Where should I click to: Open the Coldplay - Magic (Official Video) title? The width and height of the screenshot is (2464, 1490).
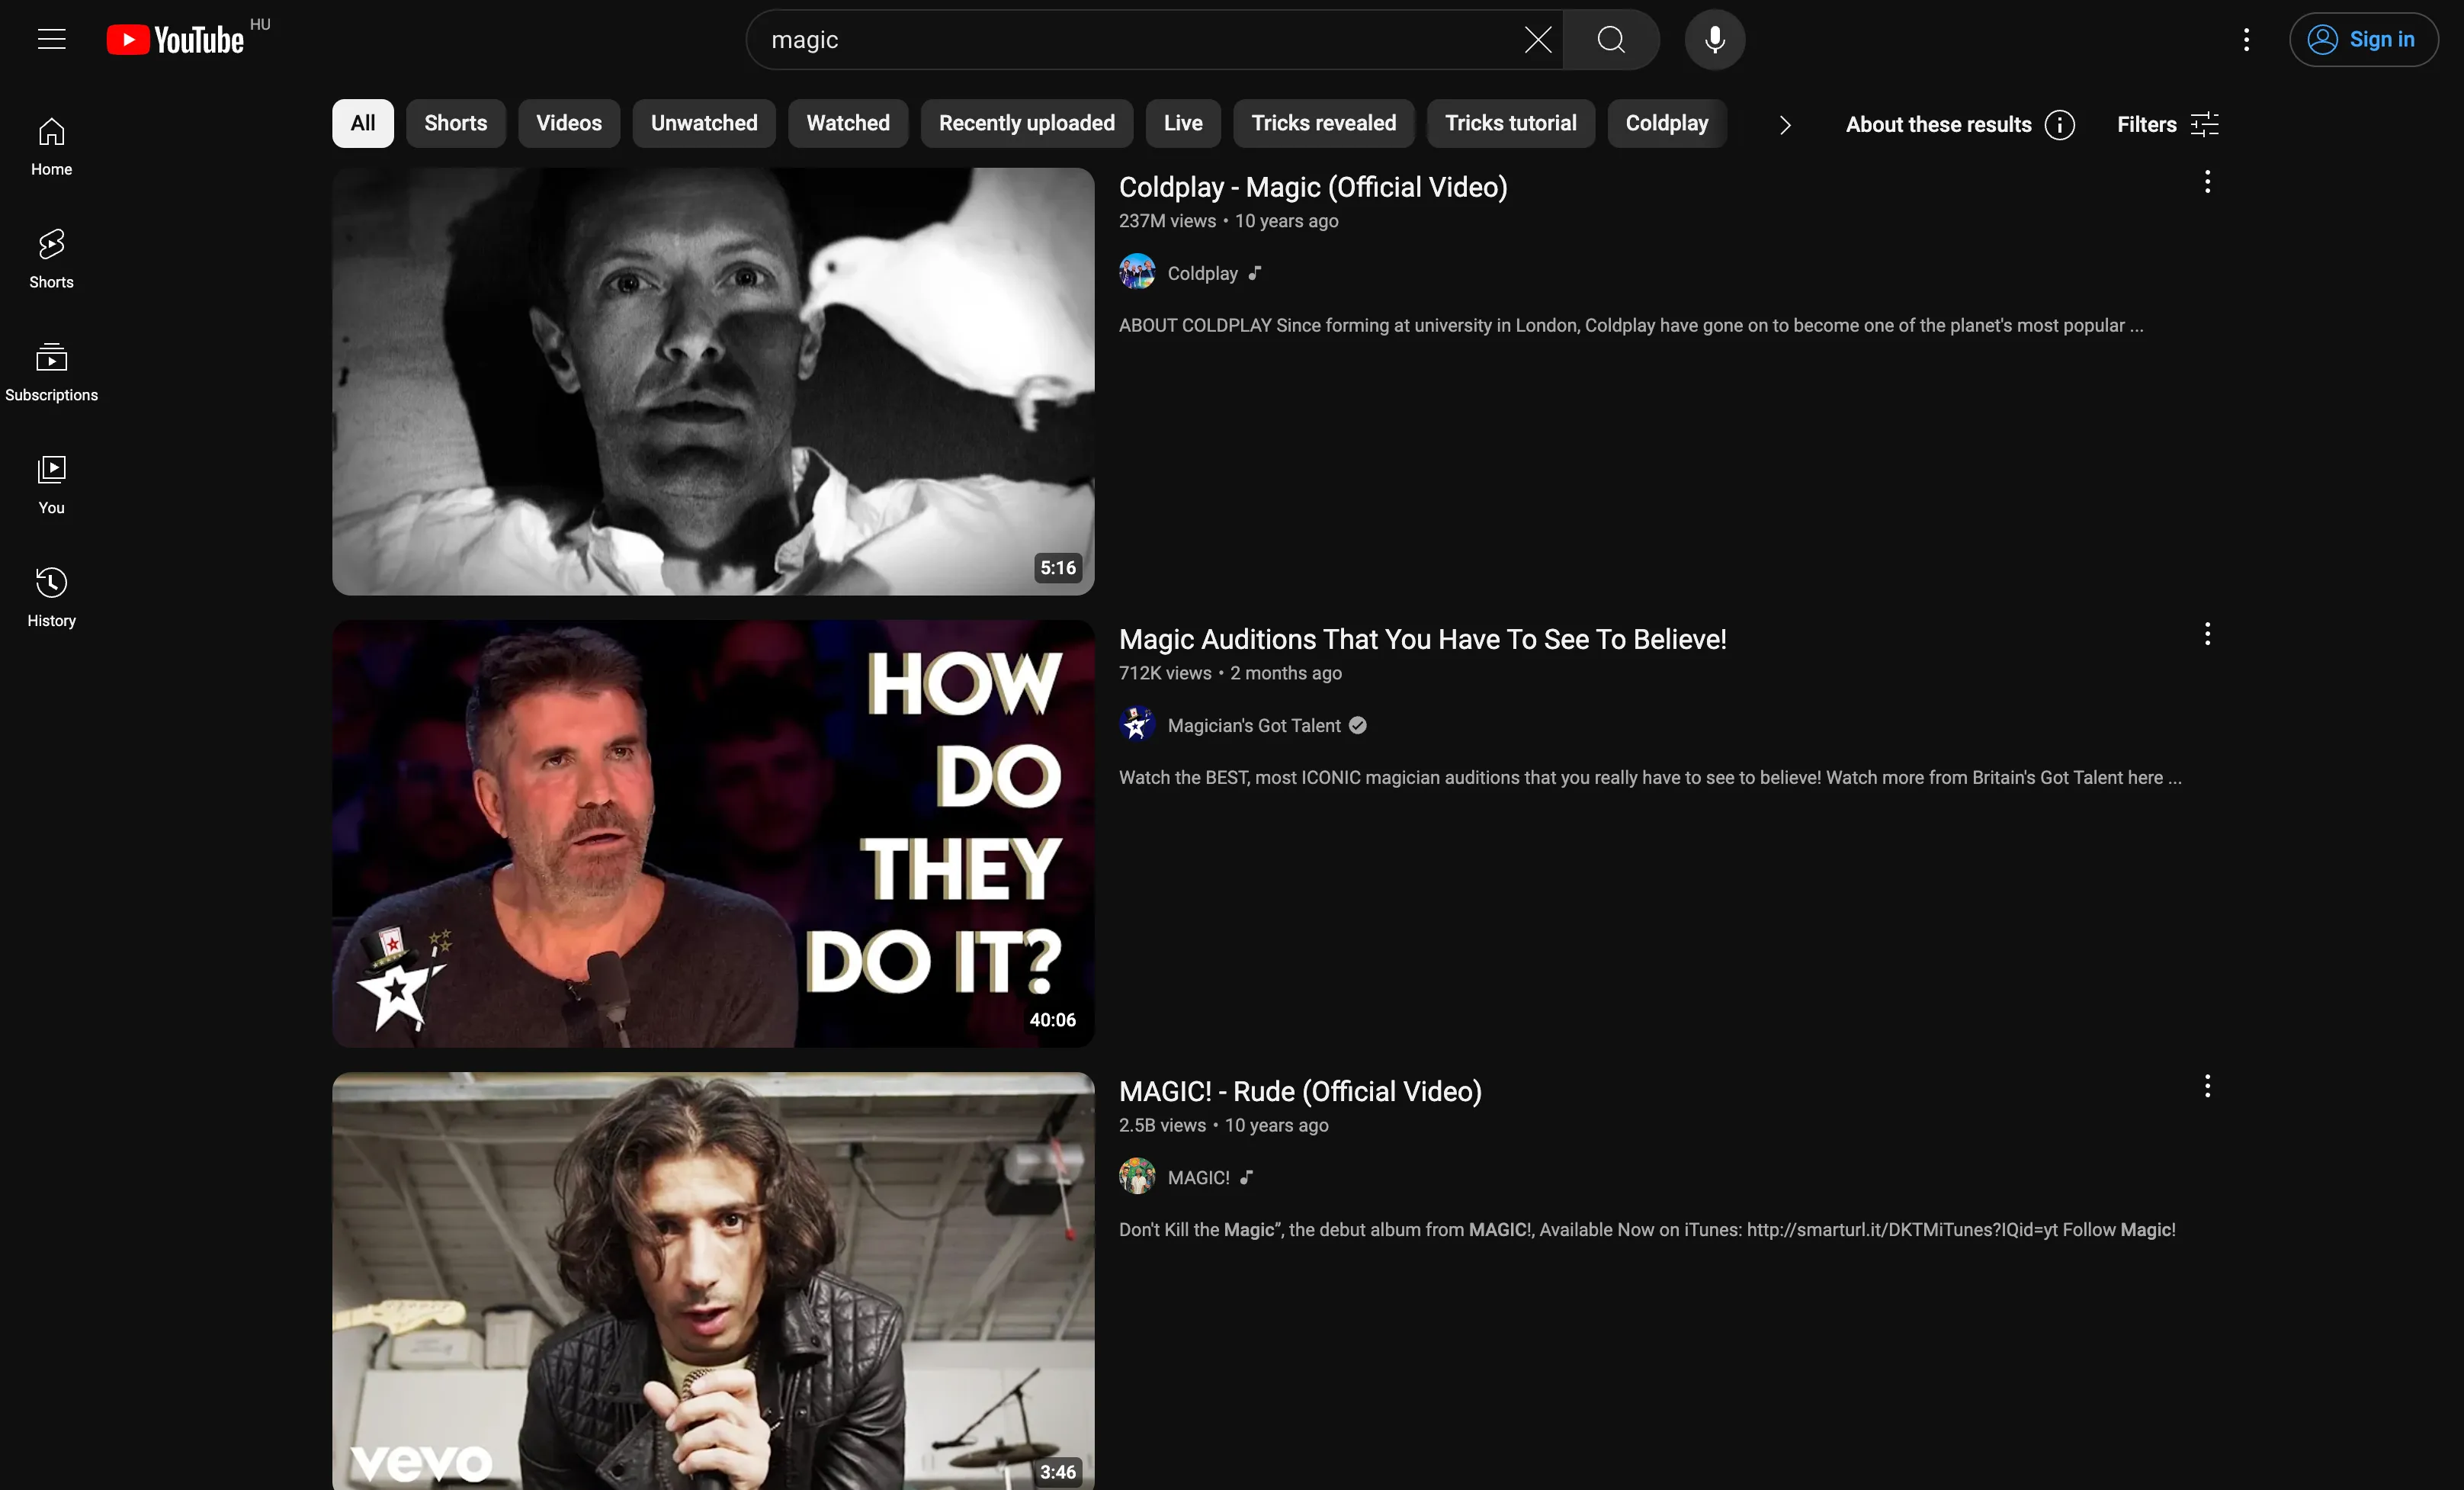tap(1313, 187)
